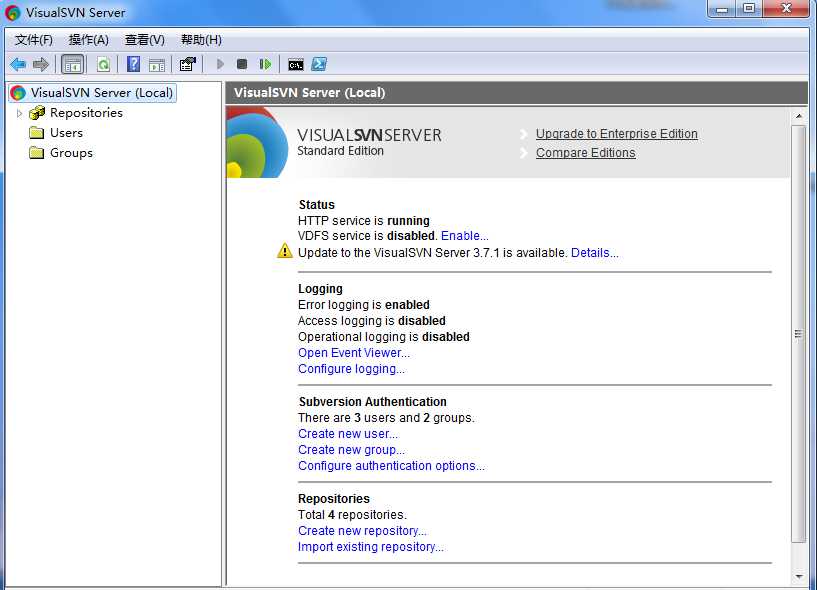Click 'Total 4 repositories.' text
817x590 pixels.
pyautogui.click(x=352, y=514)
